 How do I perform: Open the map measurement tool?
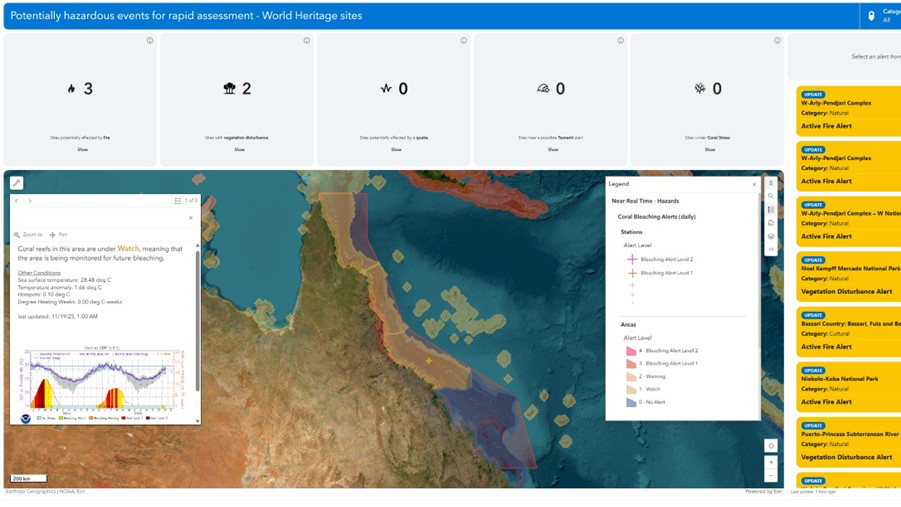[x=17, y=183]
